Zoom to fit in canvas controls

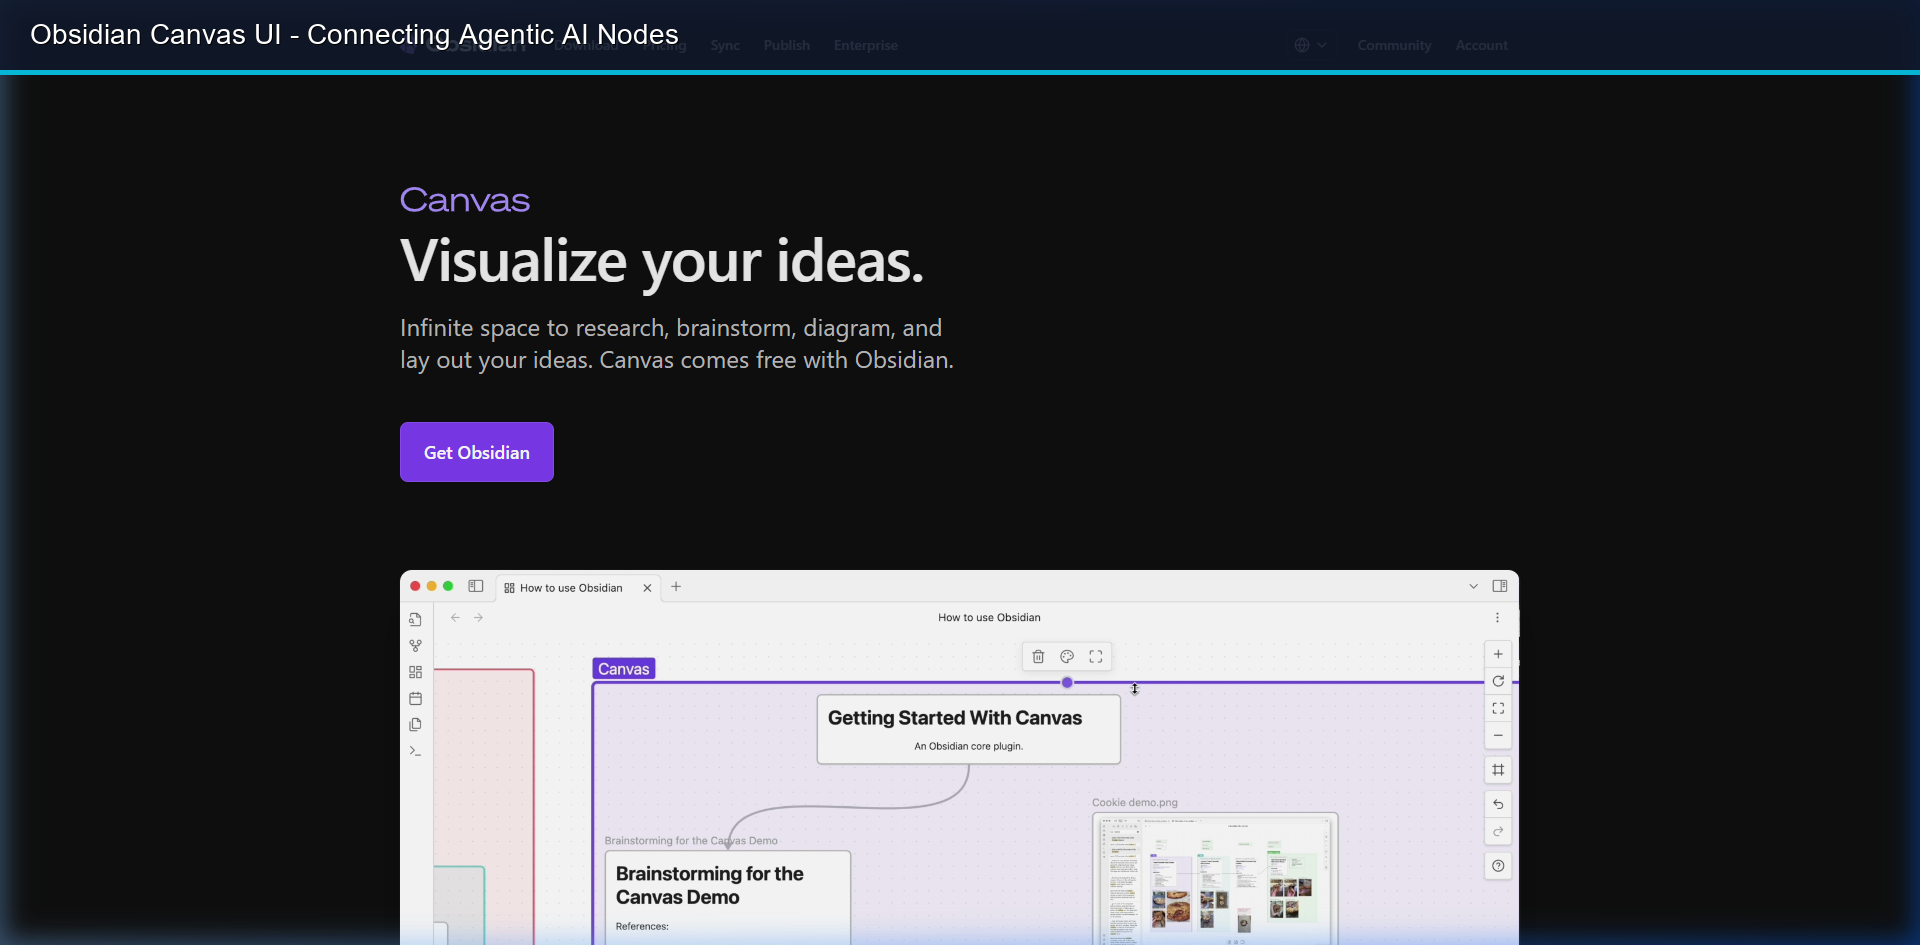point(1498,708)
